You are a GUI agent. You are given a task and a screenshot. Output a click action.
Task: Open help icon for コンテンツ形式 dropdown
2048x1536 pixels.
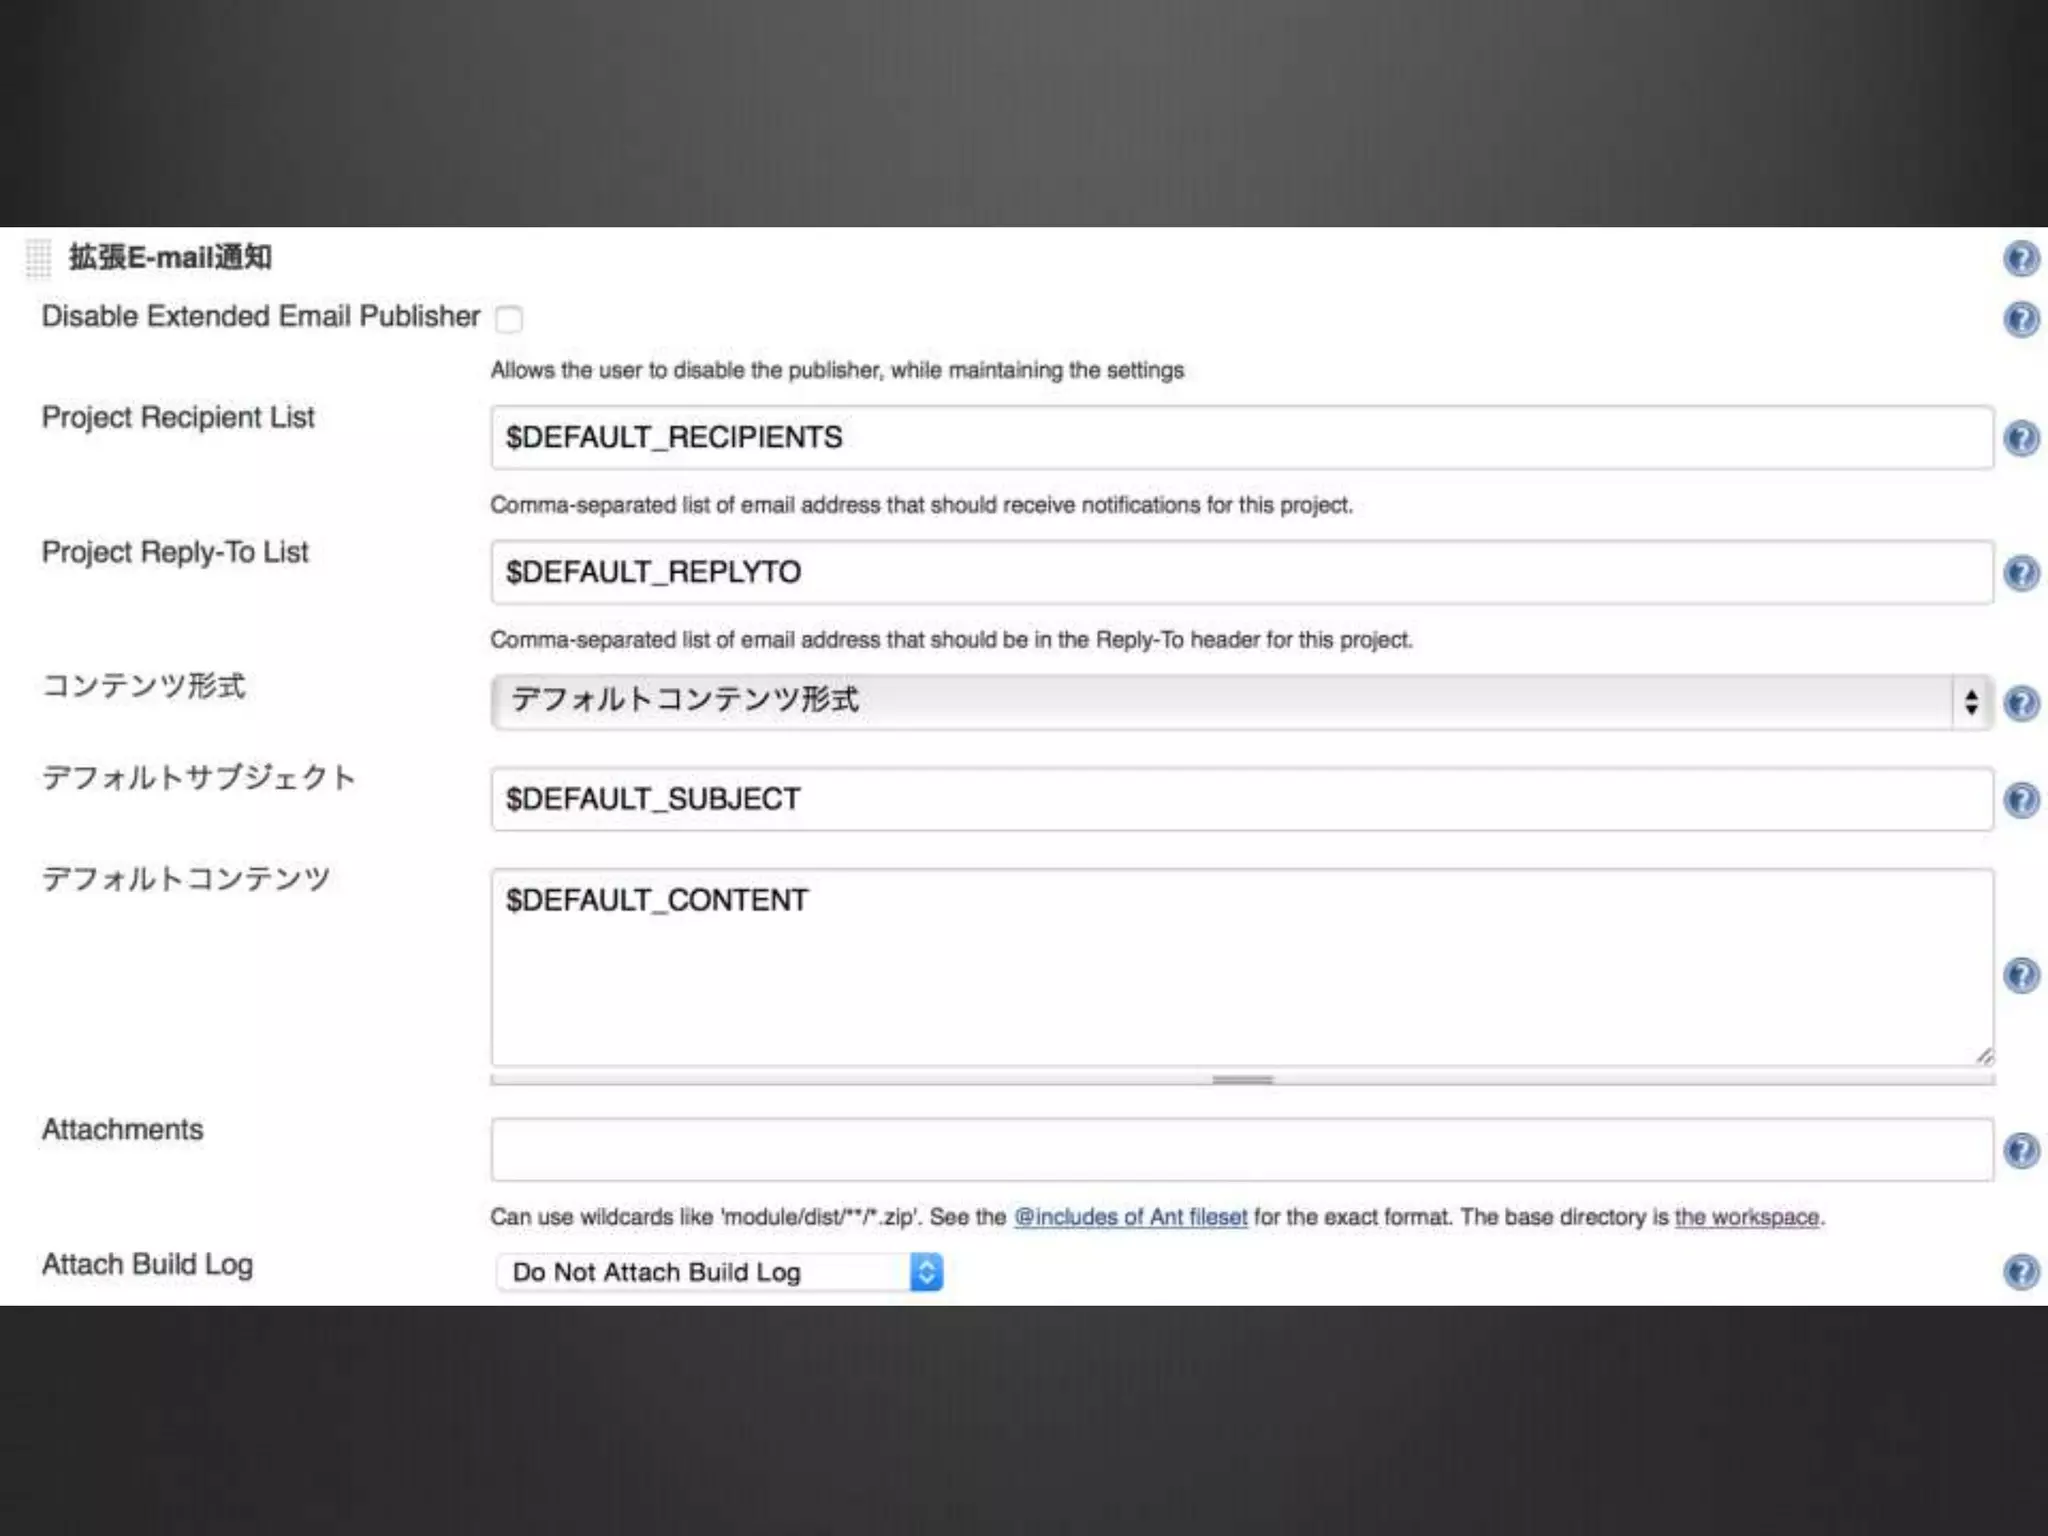pyautogui.click(x=2021, y=703)
